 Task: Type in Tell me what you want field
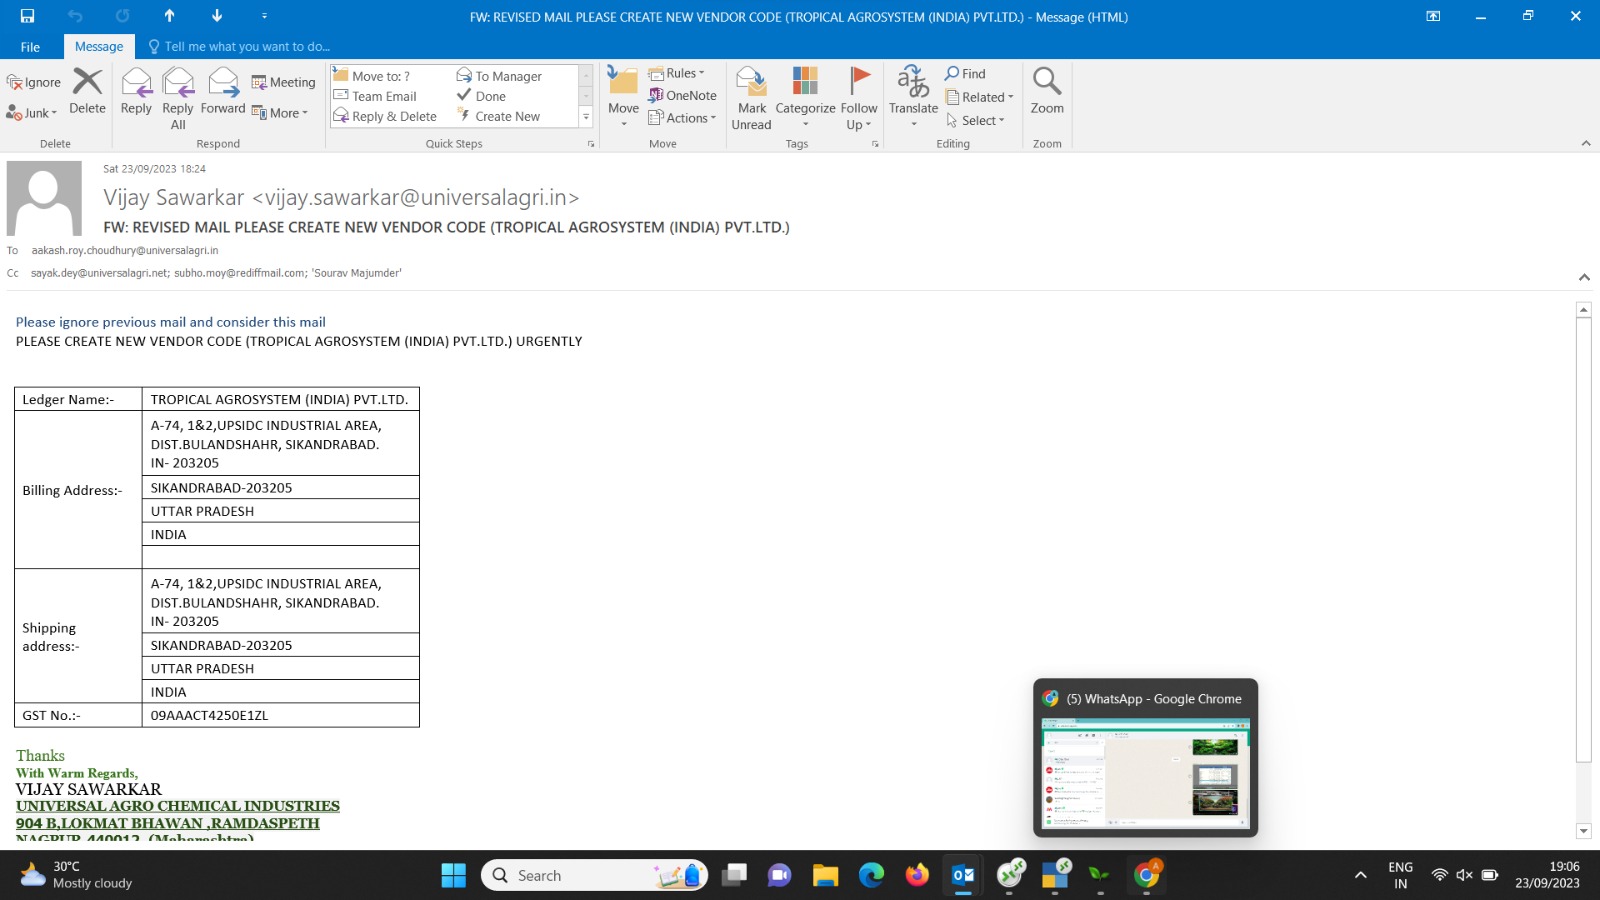[247, 47]
